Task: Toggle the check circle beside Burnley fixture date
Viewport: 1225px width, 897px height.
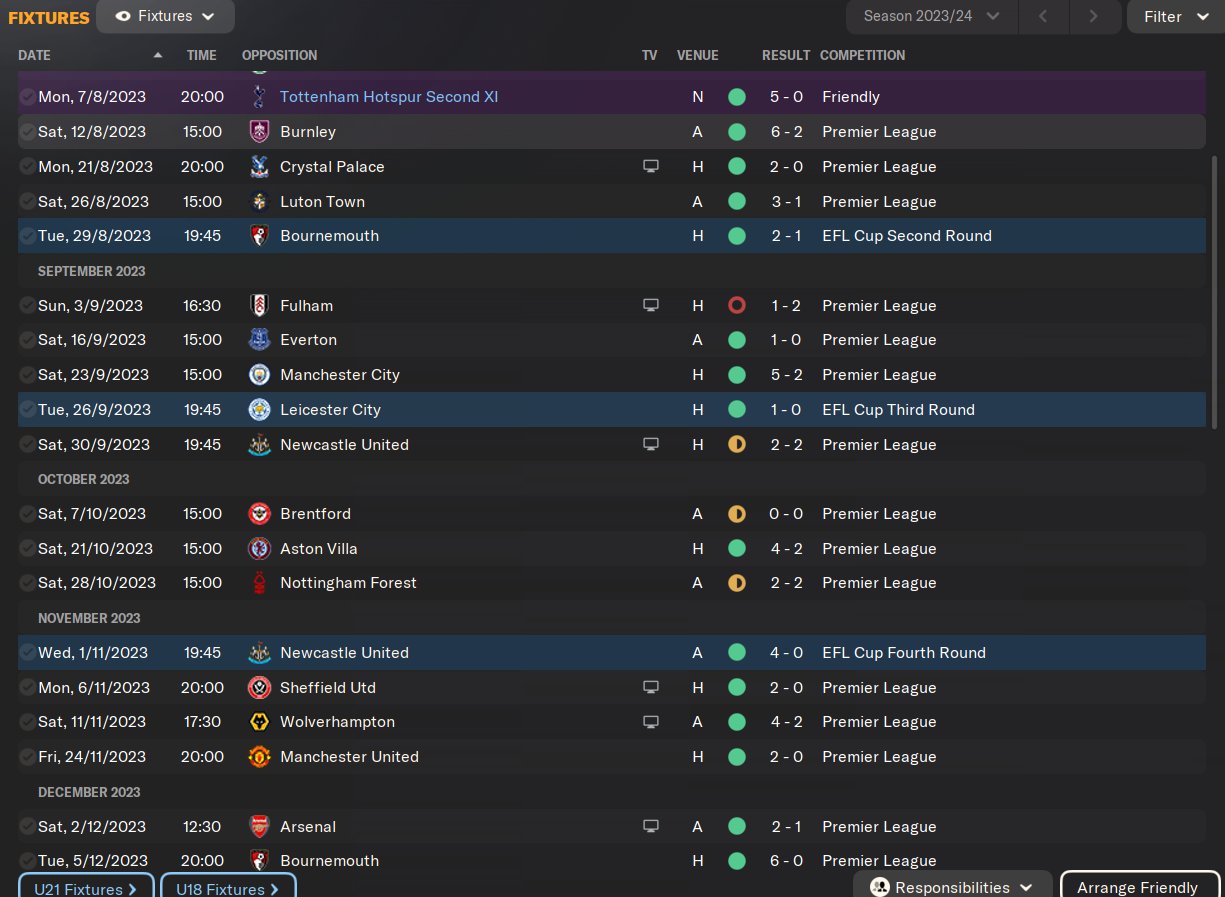Action: pyautogui.click(x=27, y=132)
